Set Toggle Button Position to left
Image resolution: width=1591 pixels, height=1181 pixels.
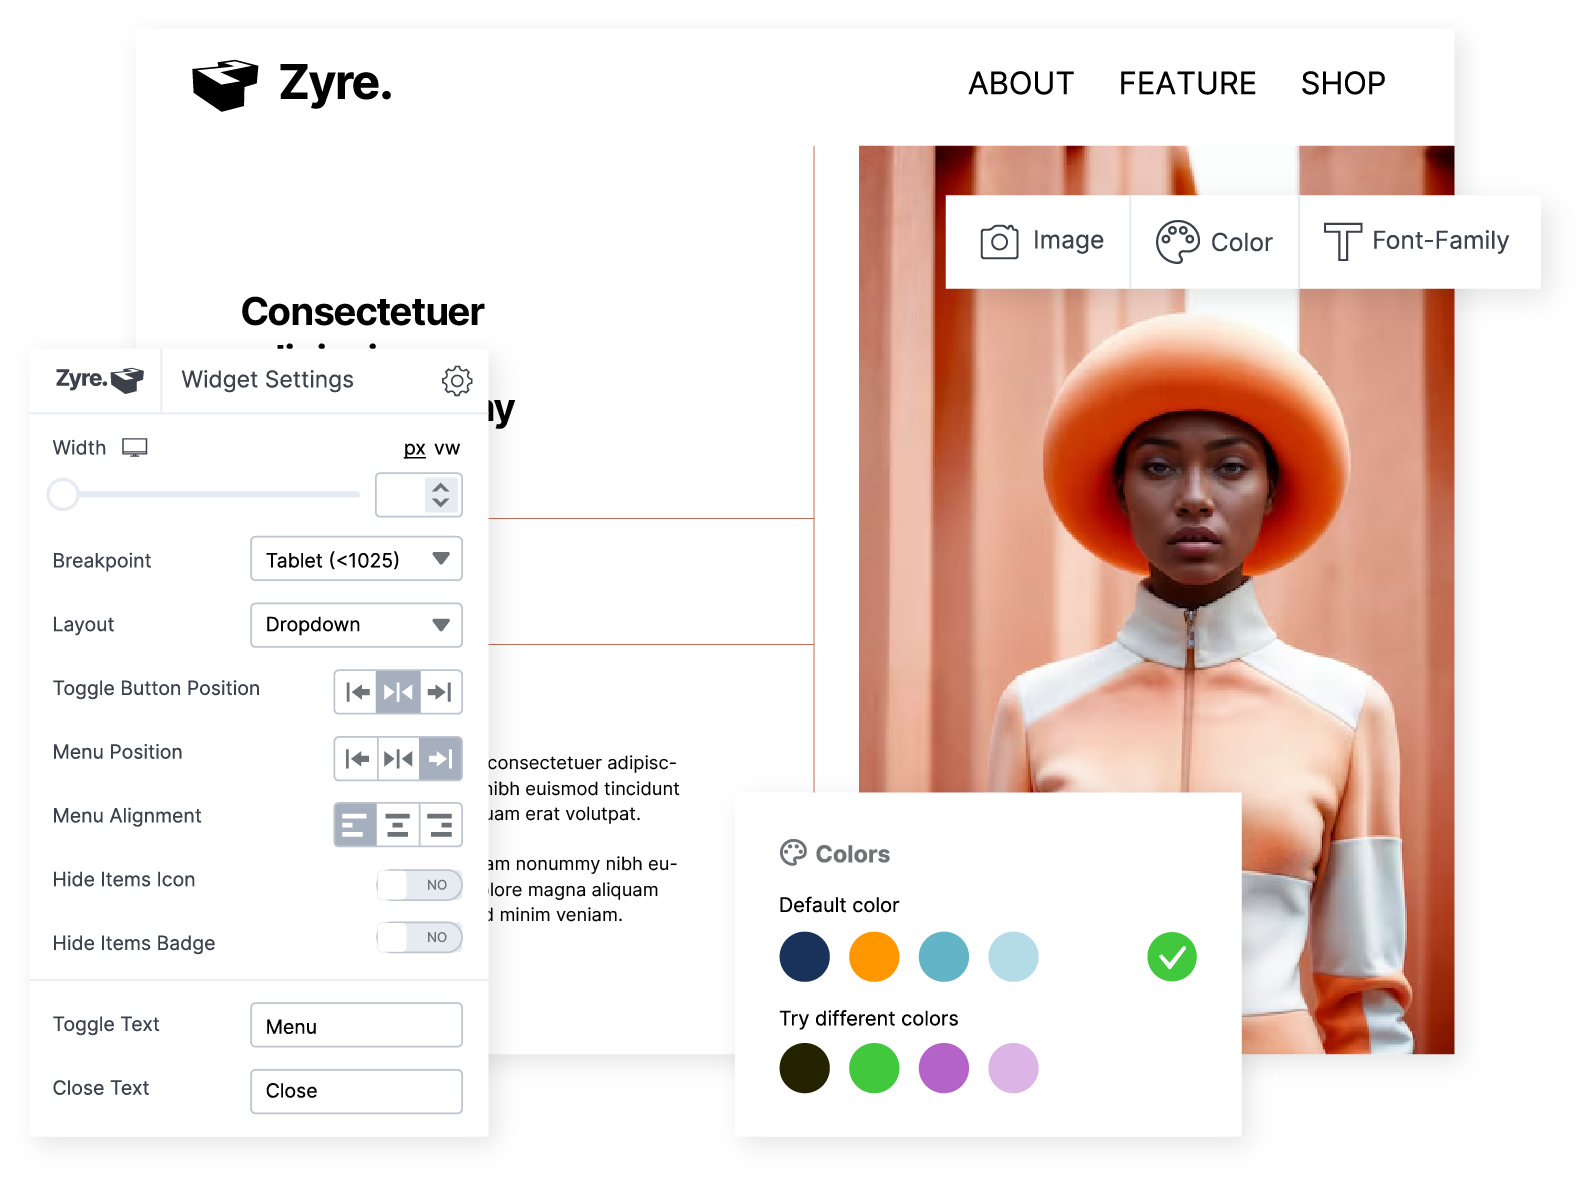tap(356, 692)
